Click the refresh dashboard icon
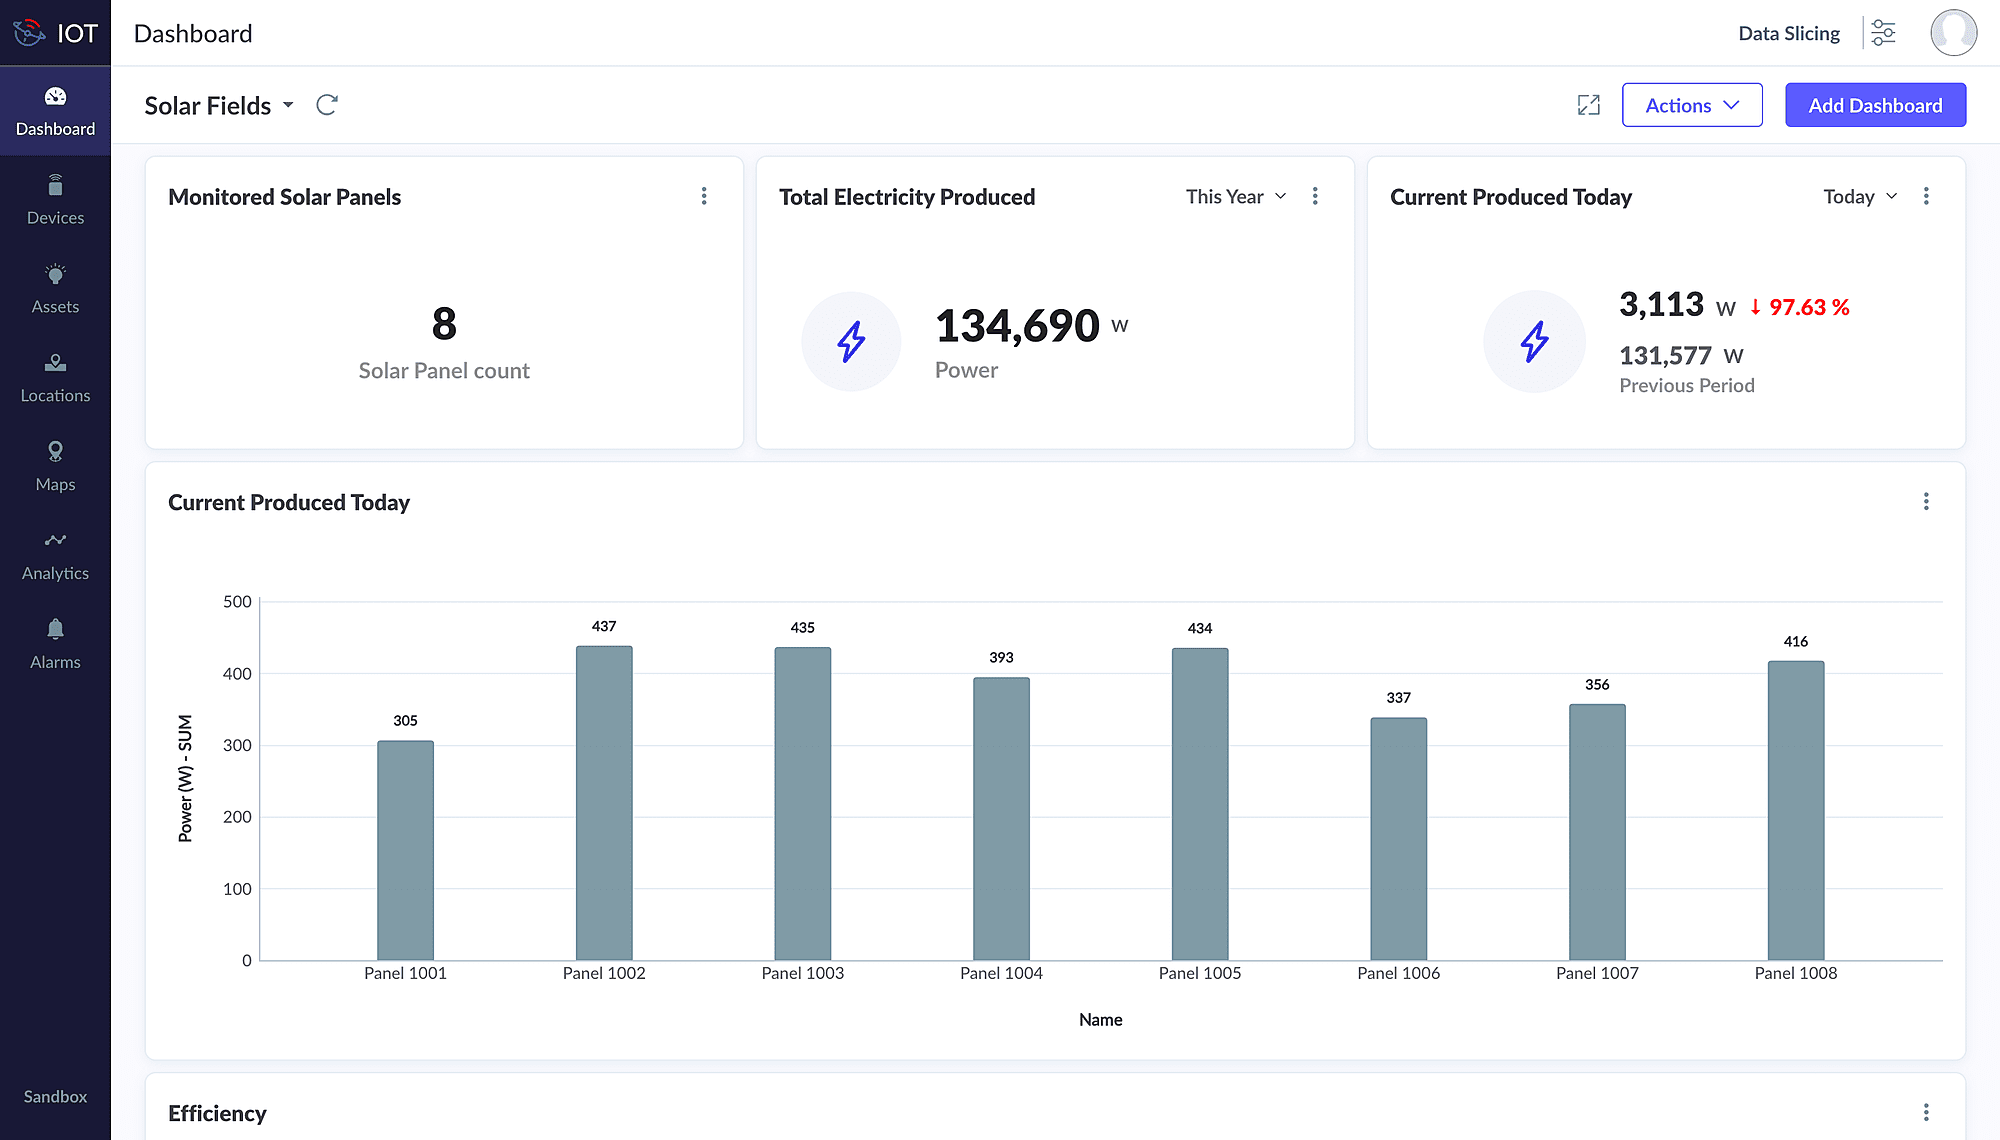This screenshot has height=1140, width=2000. 327,105
